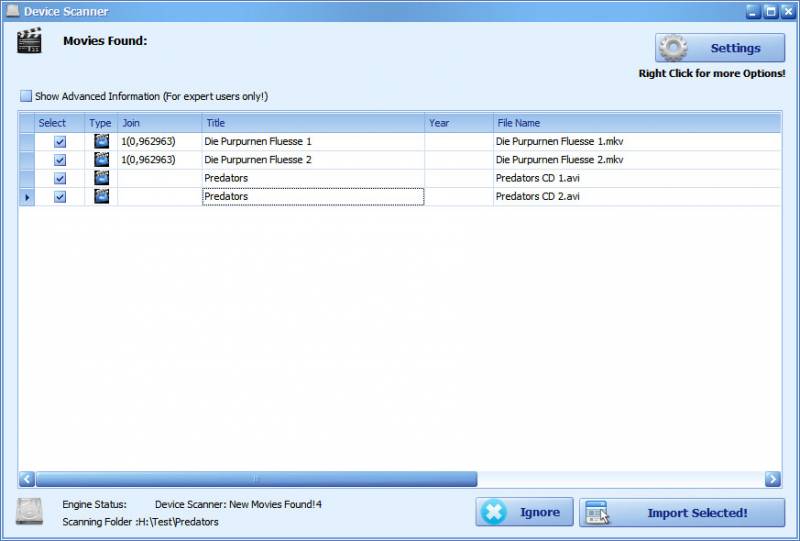The height and width of the screenshot is (541, 800).
Task: Select the row header of Predators CD 2.avi
Action: click(27, 196)
